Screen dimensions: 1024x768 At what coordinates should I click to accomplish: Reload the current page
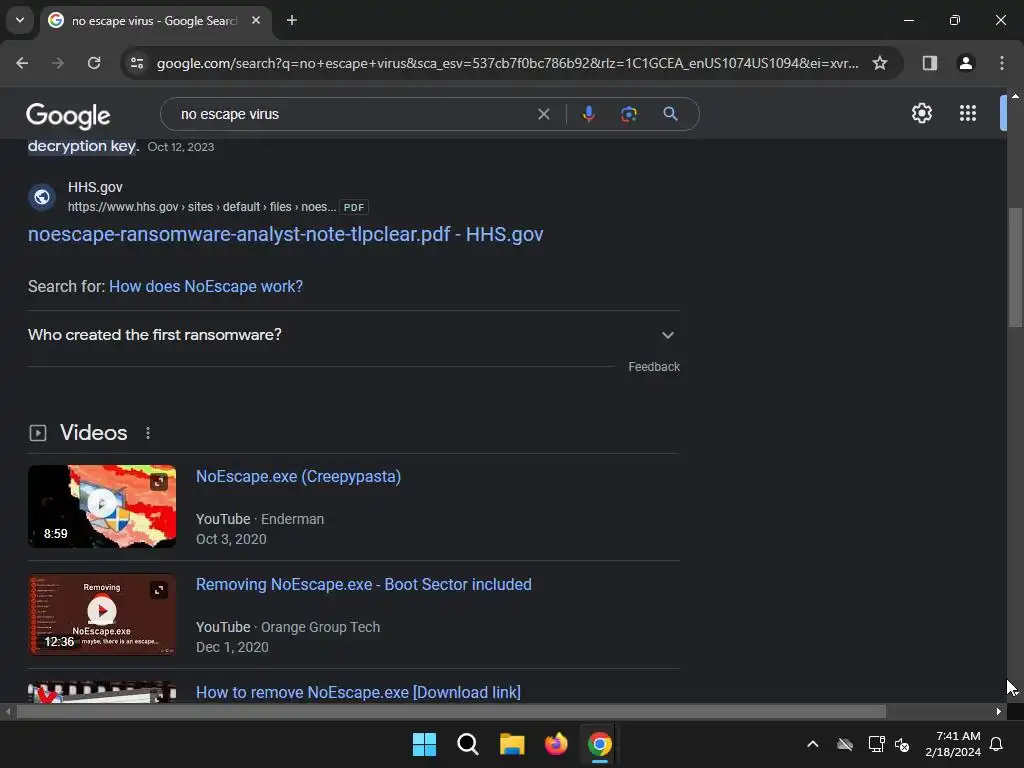click(x=94, y=63)
